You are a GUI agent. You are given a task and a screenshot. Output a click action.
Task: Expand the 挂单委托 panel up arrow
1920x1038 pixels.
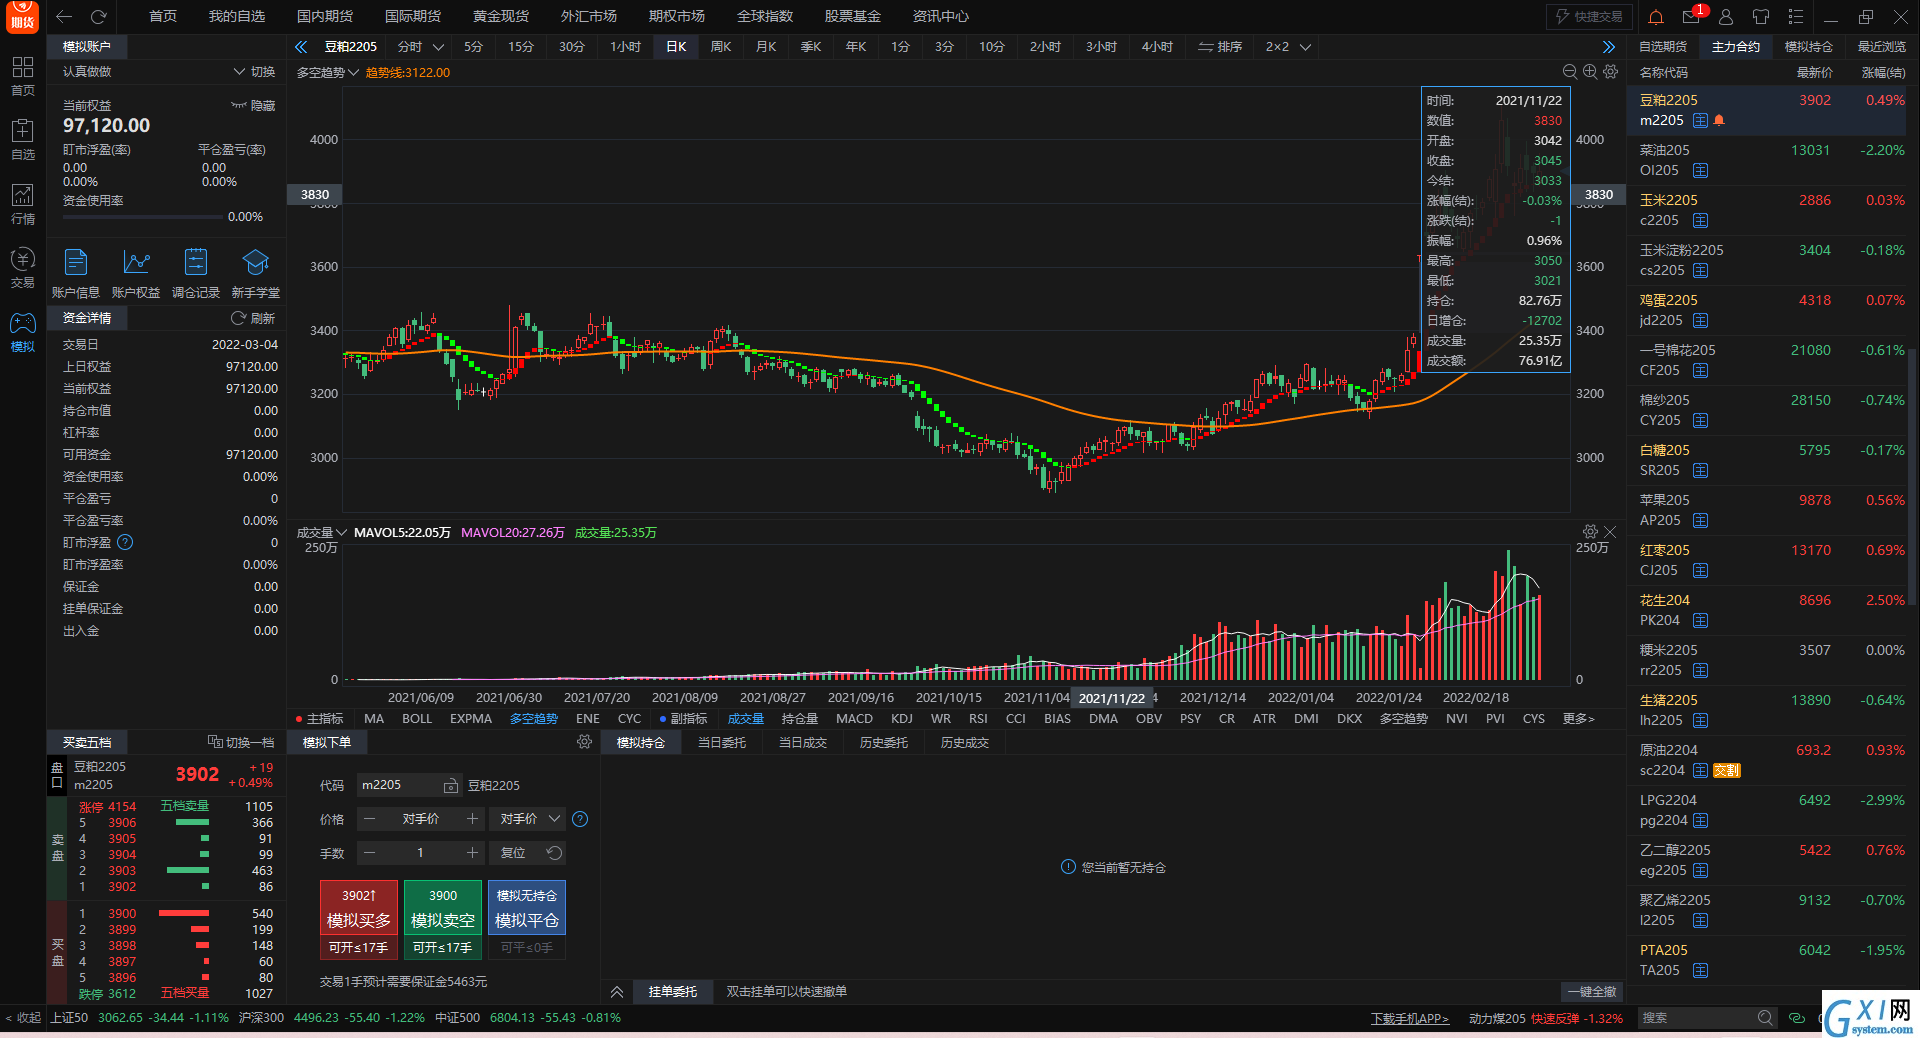pos(617,992)
